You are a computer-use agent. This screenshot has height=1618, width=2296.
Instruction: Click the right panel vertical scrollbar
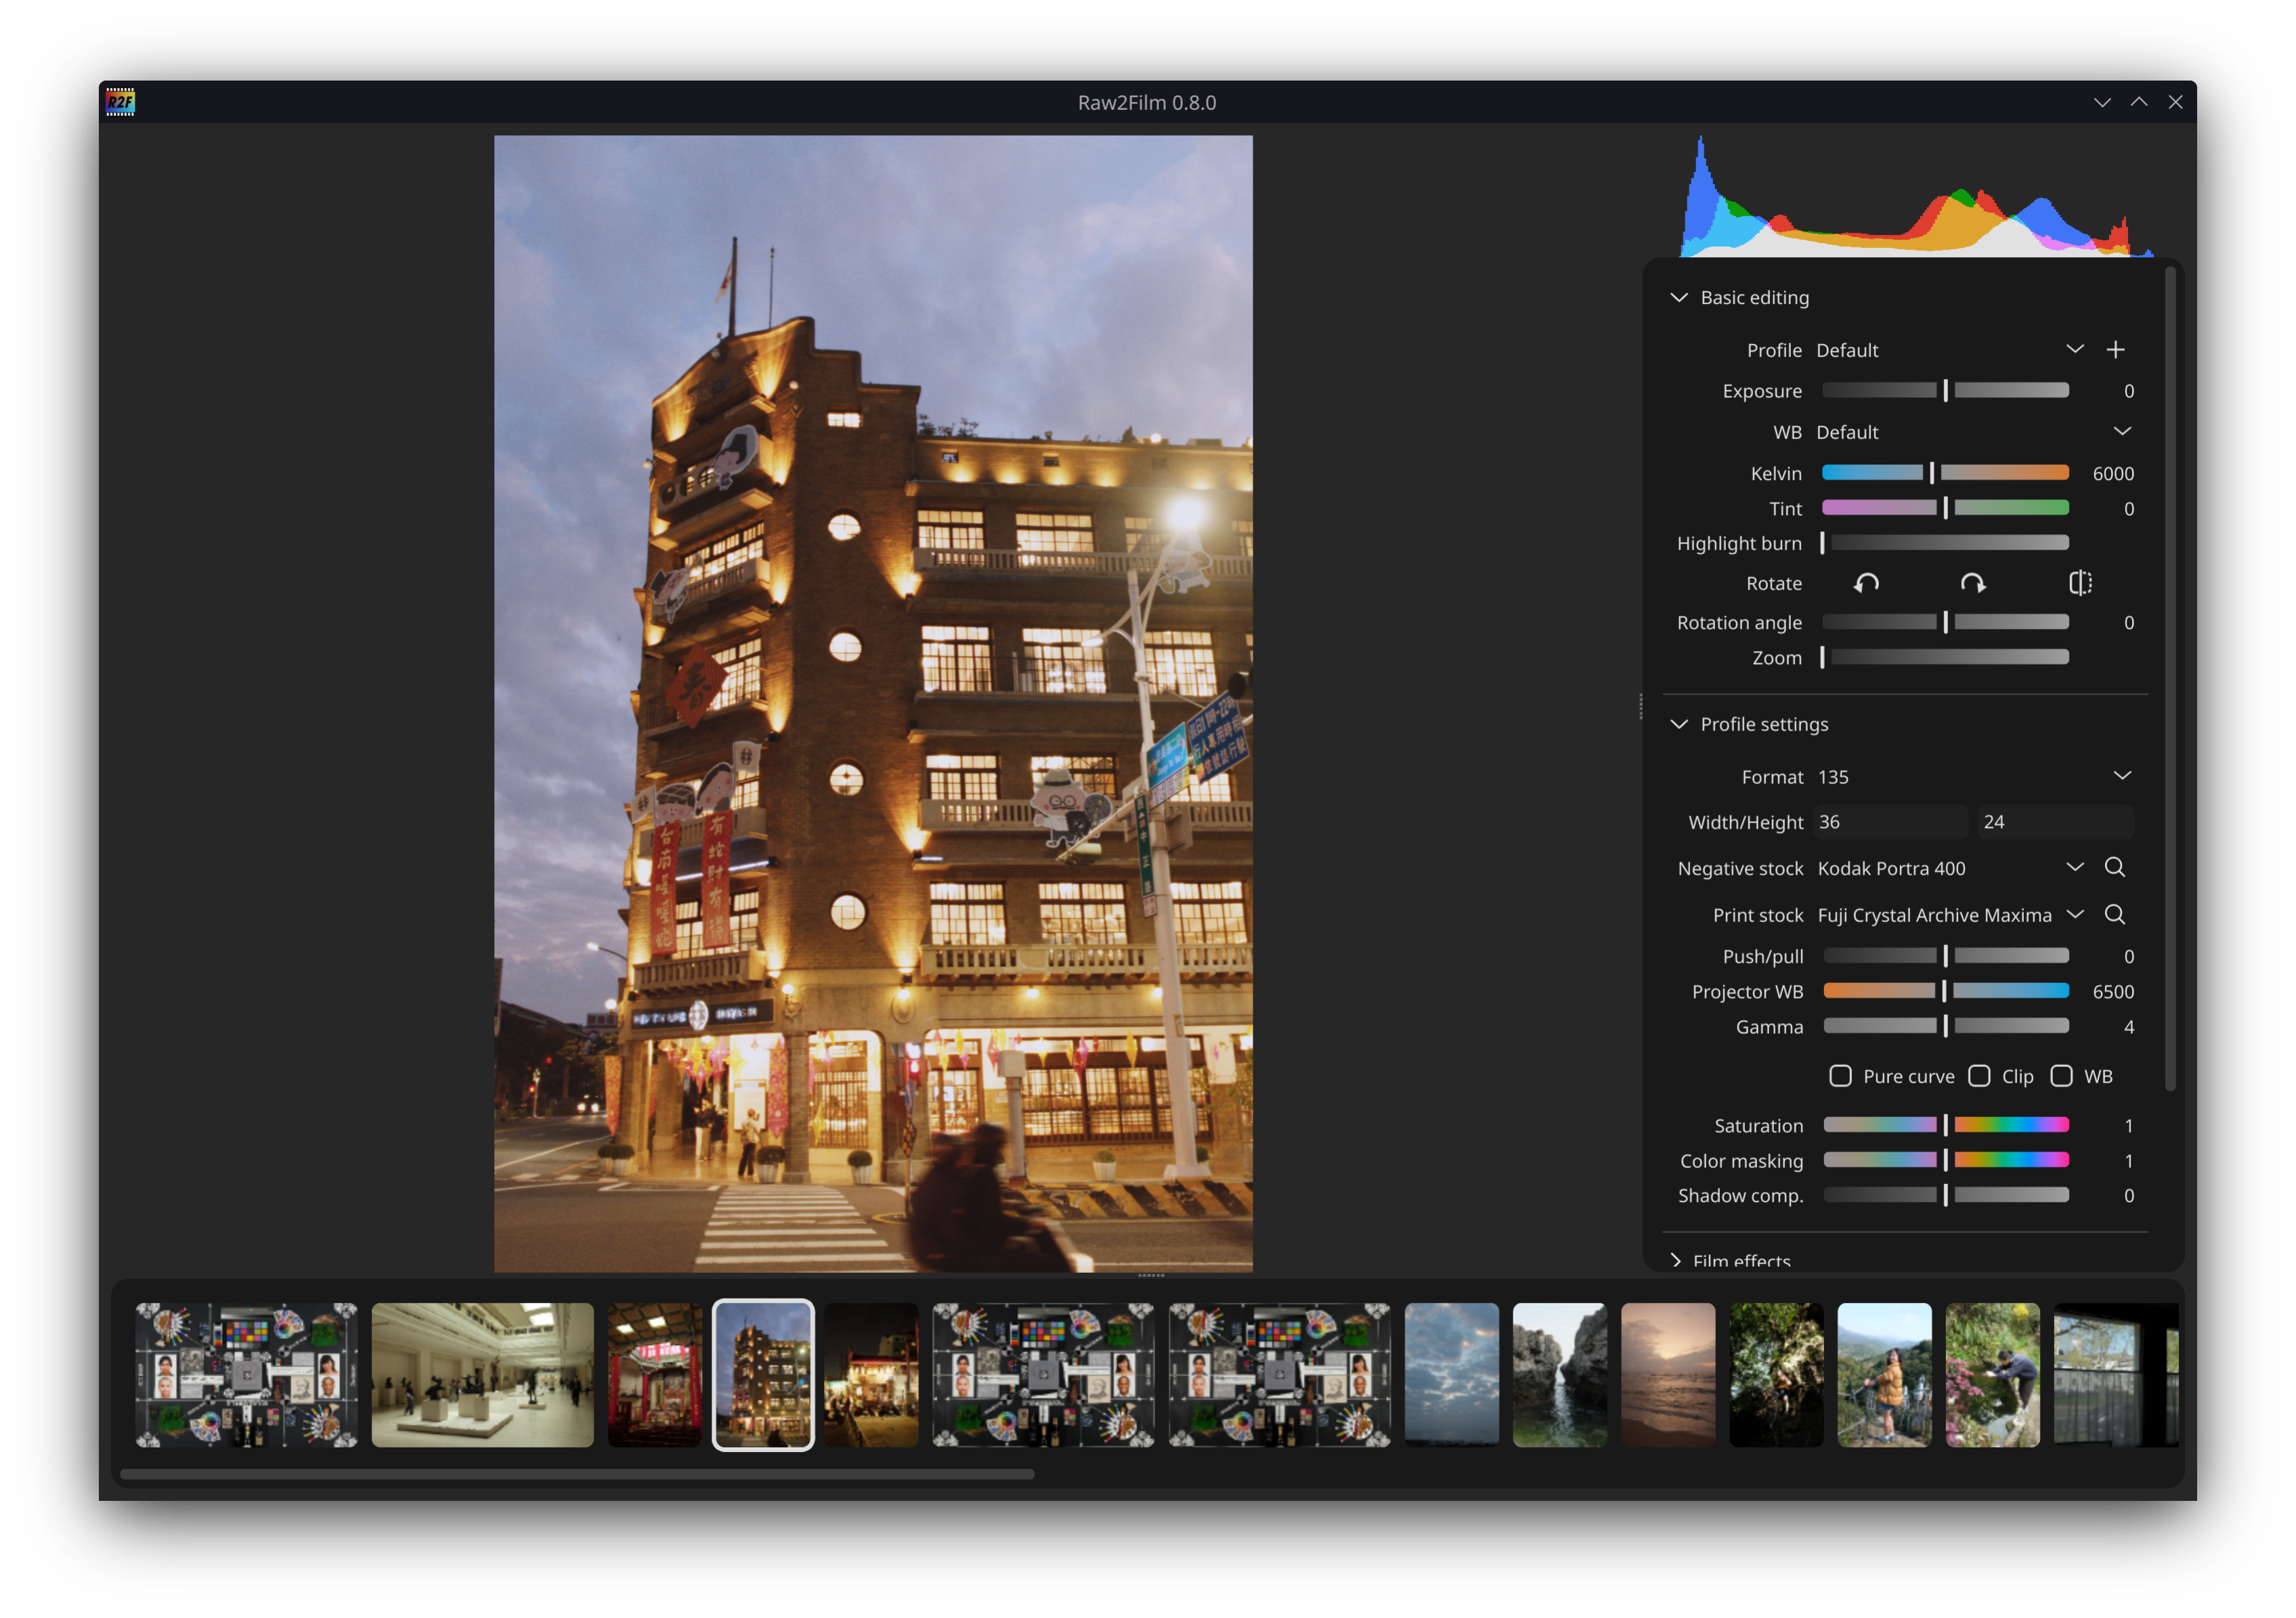[2170, 678]
